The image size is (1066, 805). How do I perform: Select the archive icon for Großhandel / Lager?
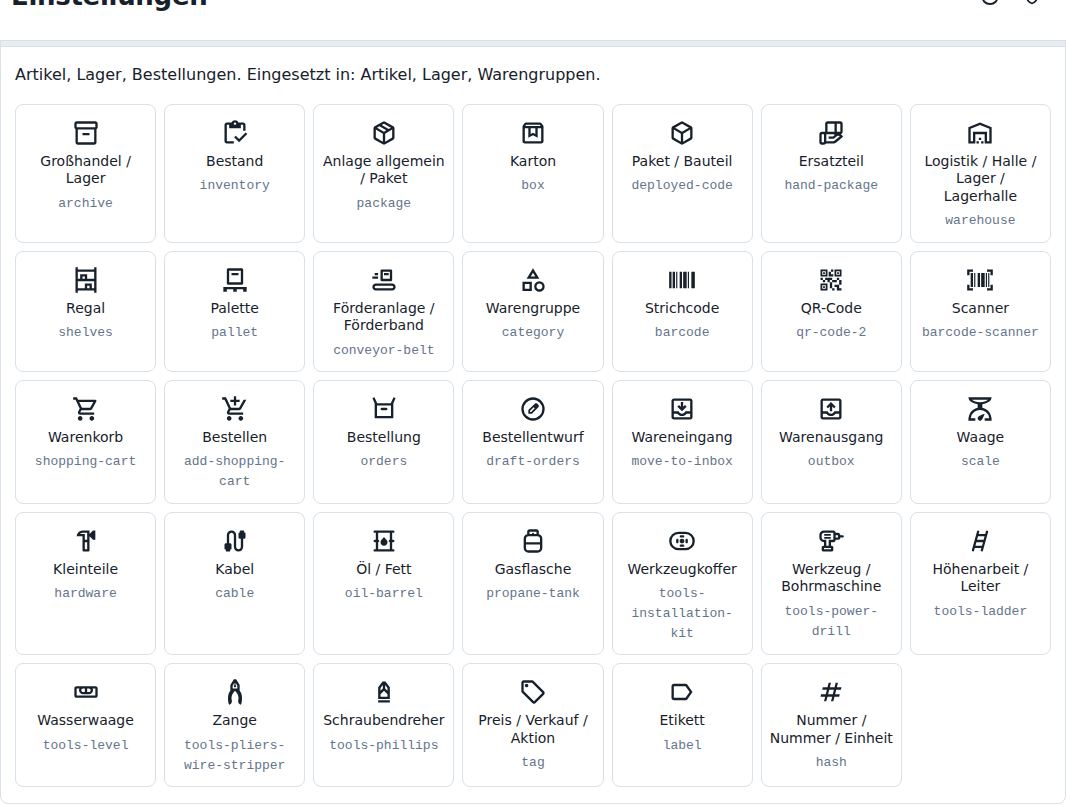point(86,133)
